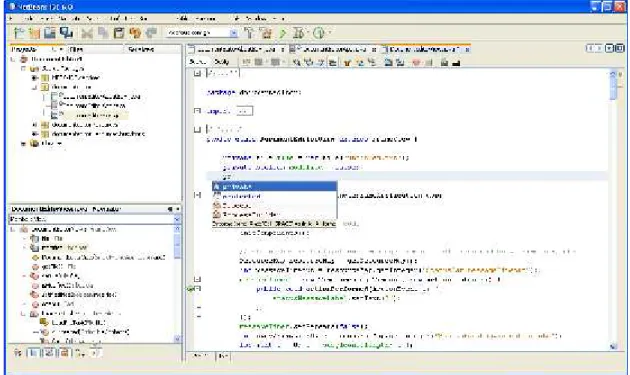Toggle Highlight Search in editor toolbar
The width and height of the screenshot is (630, 375).
coord(333,62)
